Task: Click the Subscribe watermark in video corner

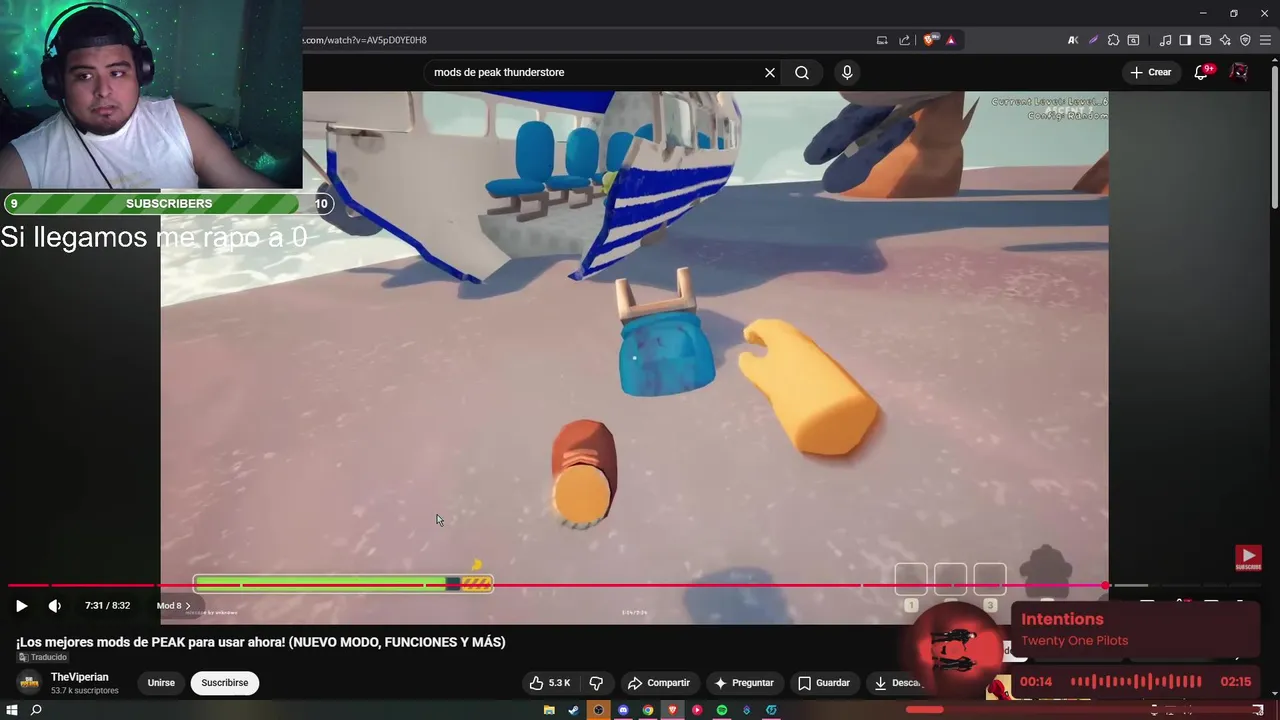Action: pyautogui.click(x=1248, y=558)
